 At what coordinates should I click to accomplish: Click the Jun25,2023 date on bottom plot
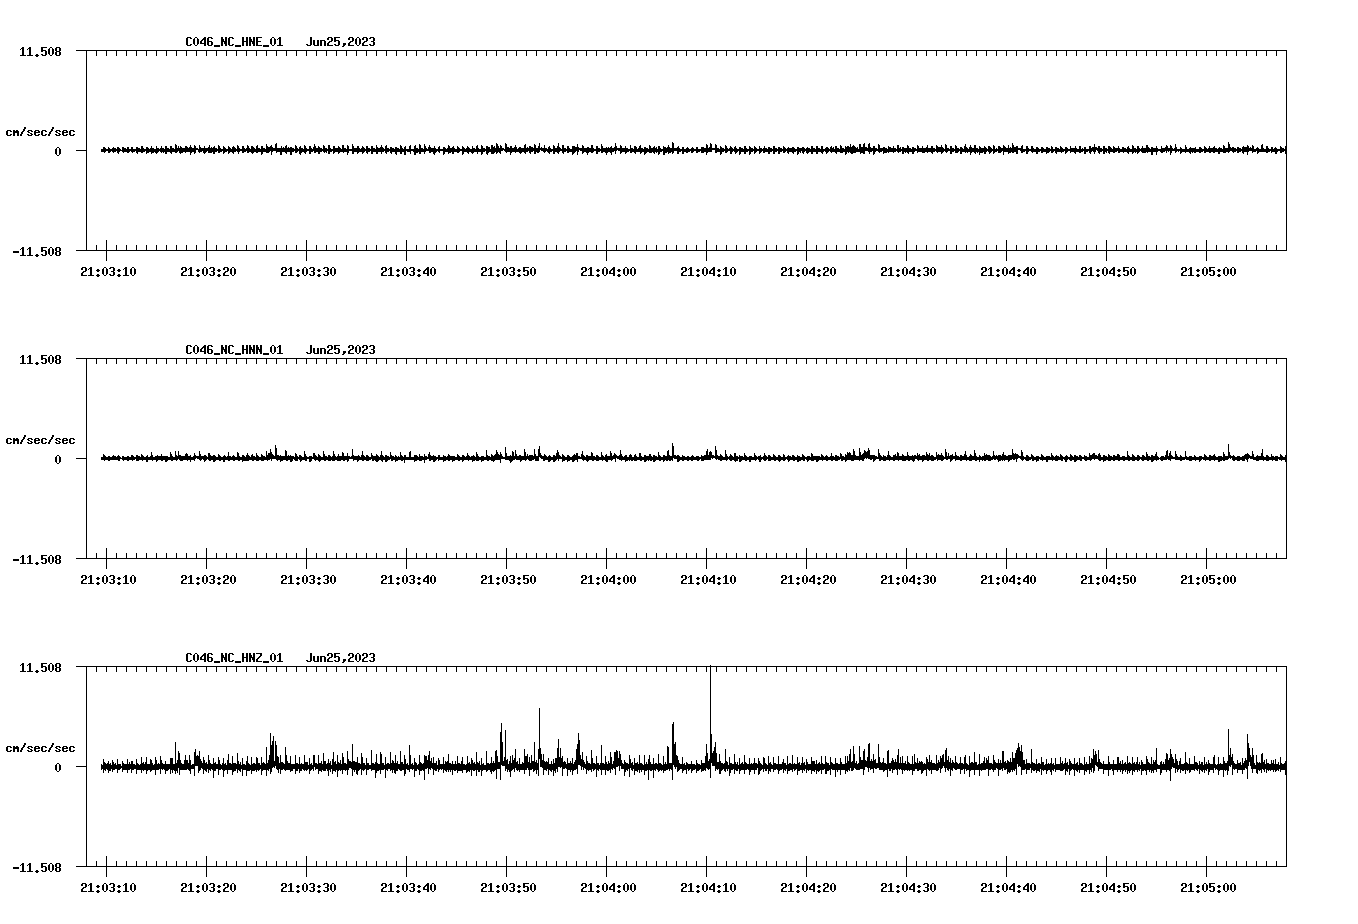pyautogui.click(x=341, y=657)
